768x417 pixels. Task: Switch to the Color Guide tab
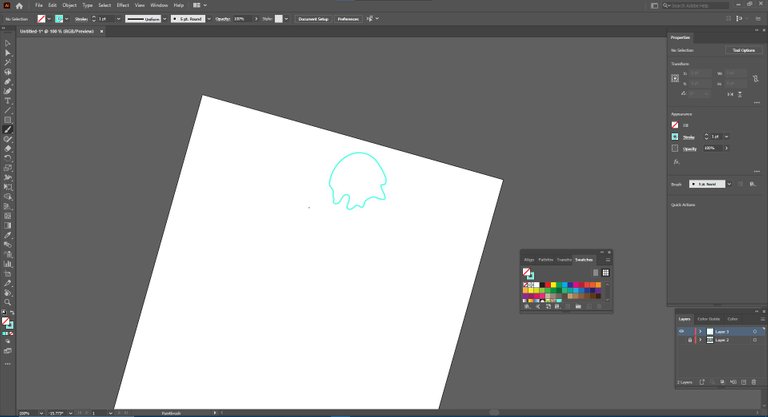pos(709,319)
